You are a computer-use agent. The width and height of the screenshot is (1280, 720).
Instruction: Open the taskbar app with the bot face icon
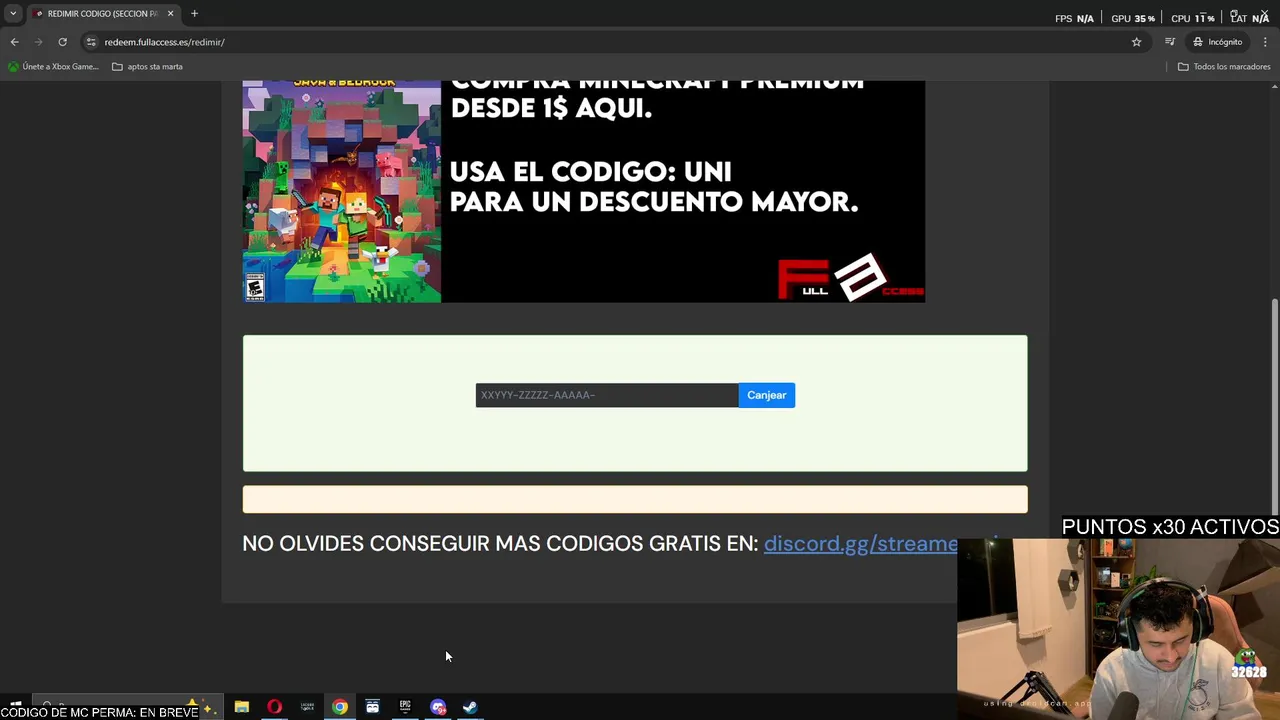click(372, 707)
